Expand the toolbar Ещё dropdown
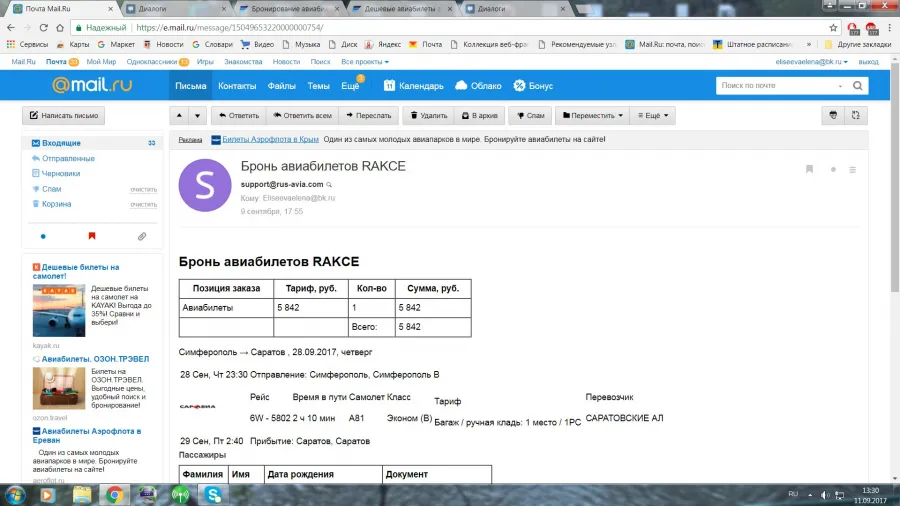900x506 pixels. coord(653,115)
